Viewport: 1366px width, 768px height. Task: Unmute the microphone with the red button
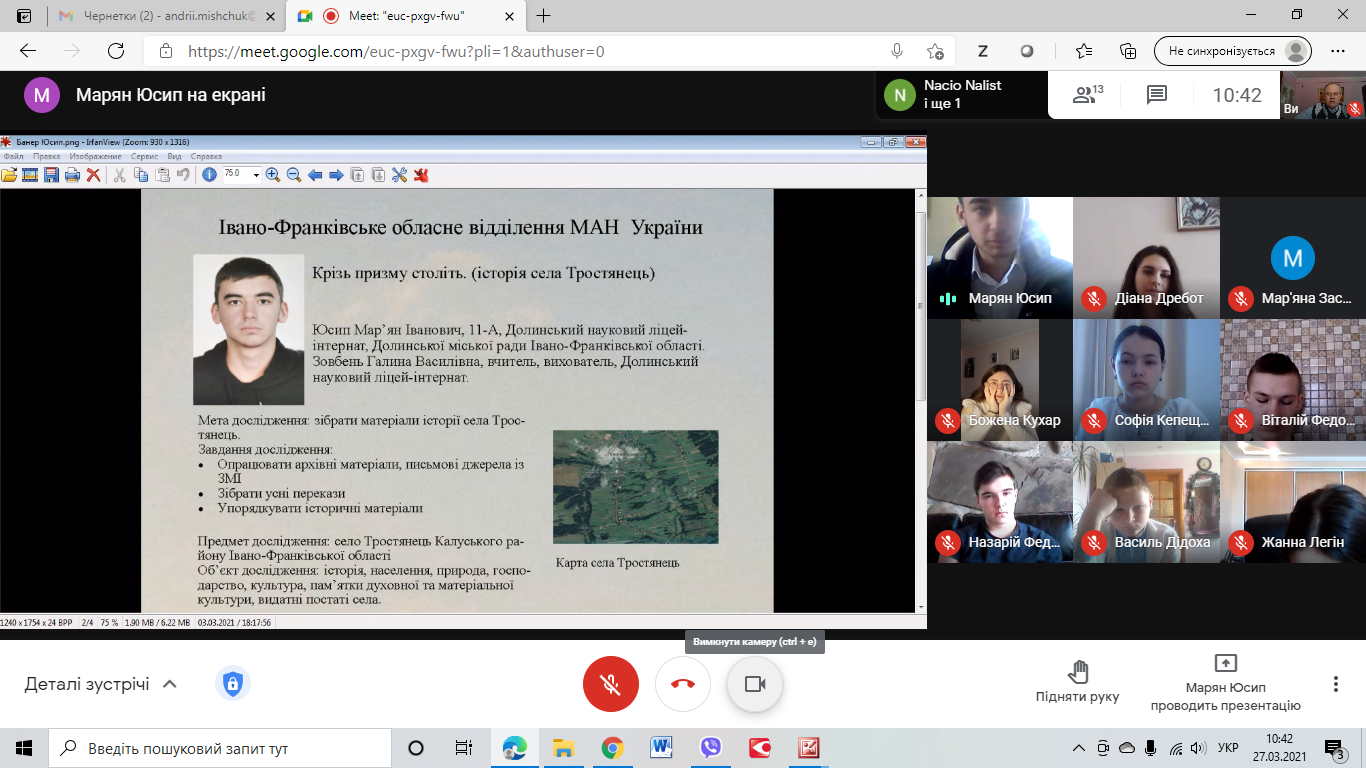click(610, 684)
